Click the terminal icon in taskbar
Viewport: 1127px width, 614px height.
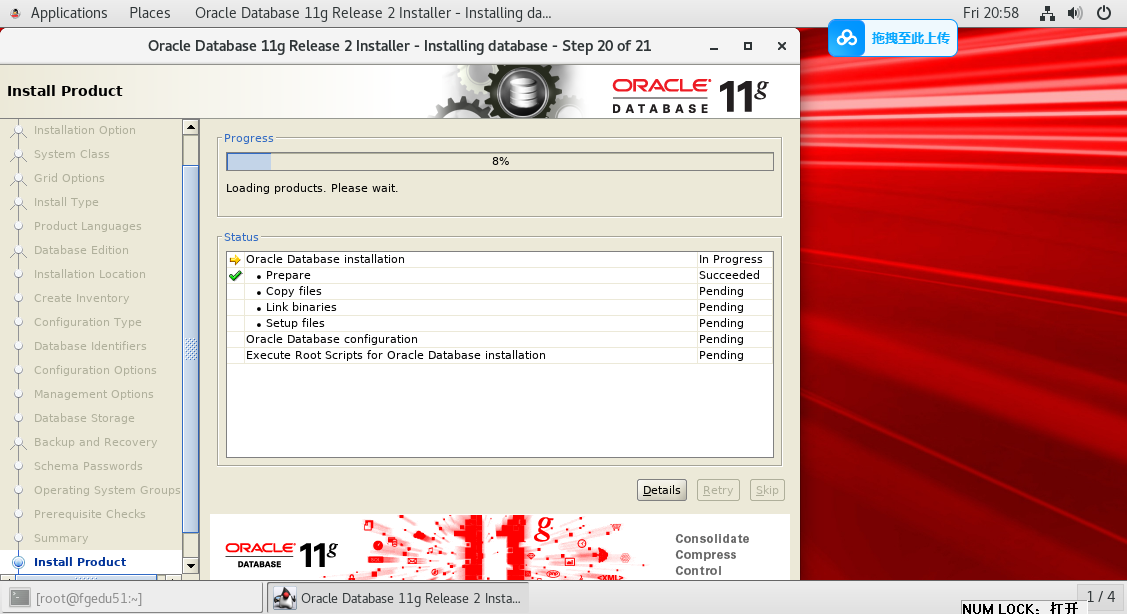coord(20,597)
